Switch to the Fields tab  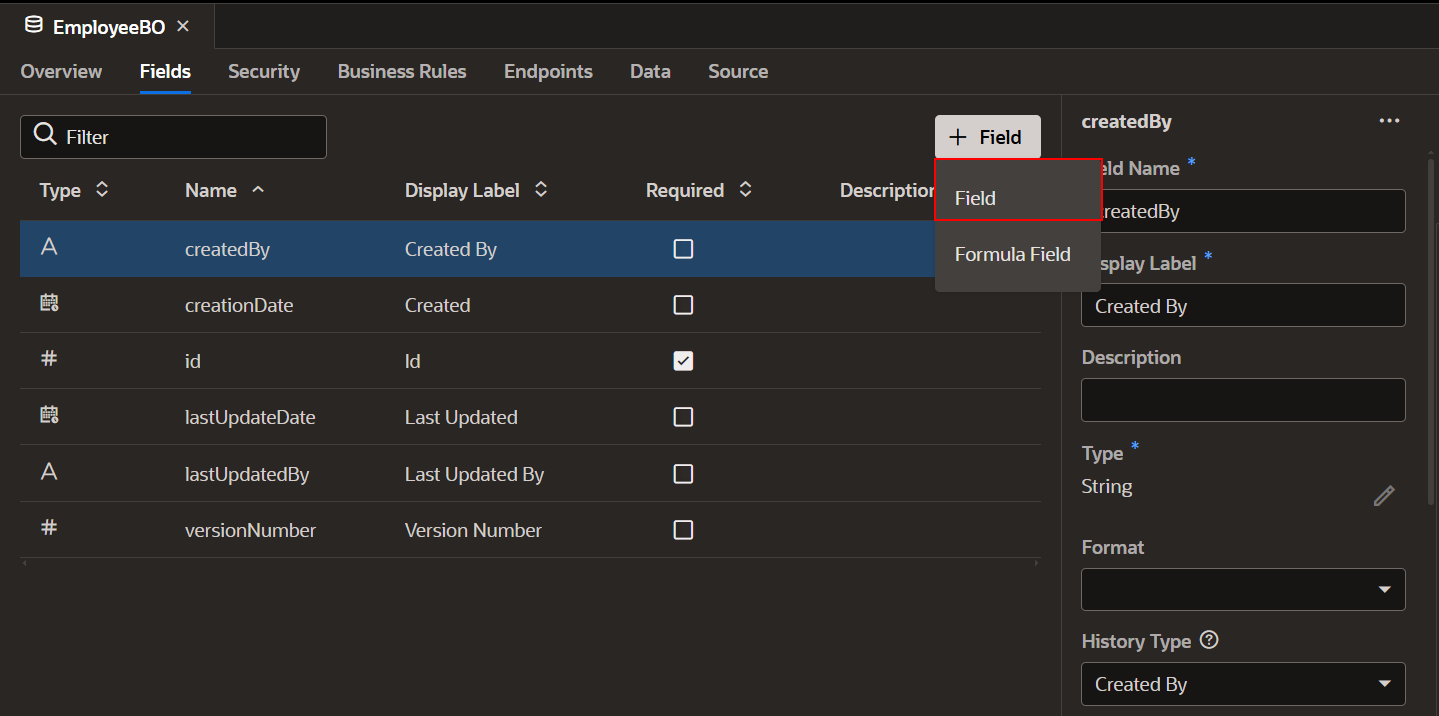click(x=165, y=71)
